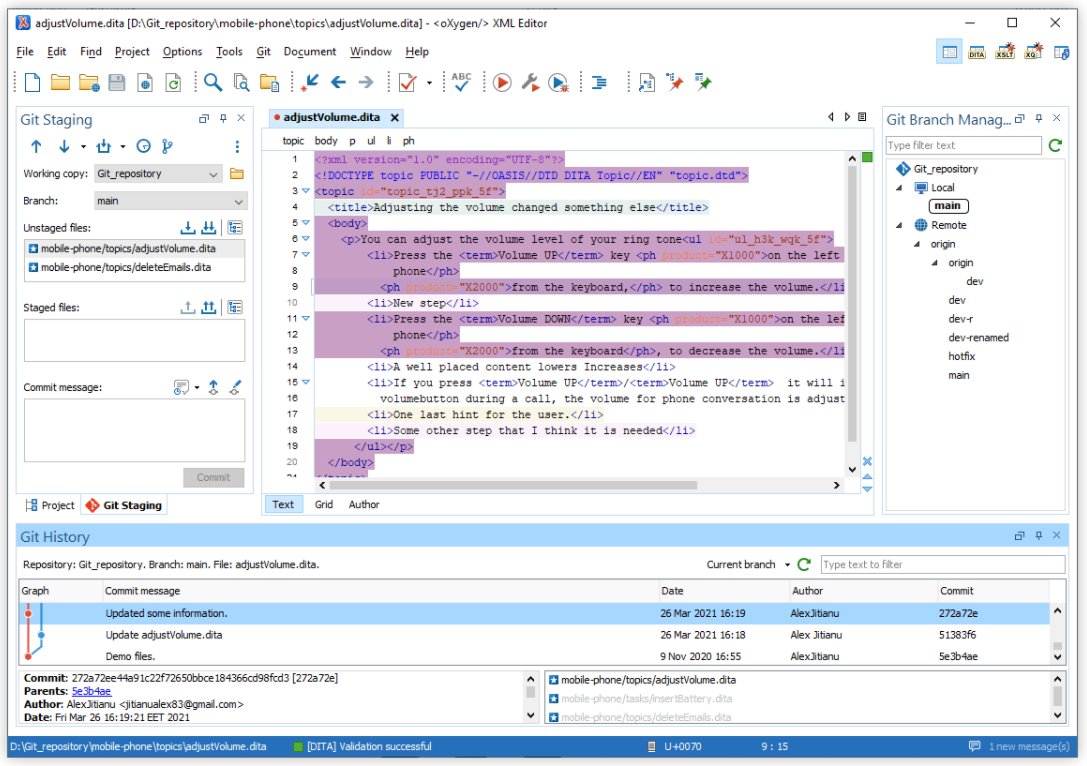Image resolution: width=1087 pixels, height=766 pixels.
Task: Open parent commit 5e3b4ae link
Action: tap(91, 691)
